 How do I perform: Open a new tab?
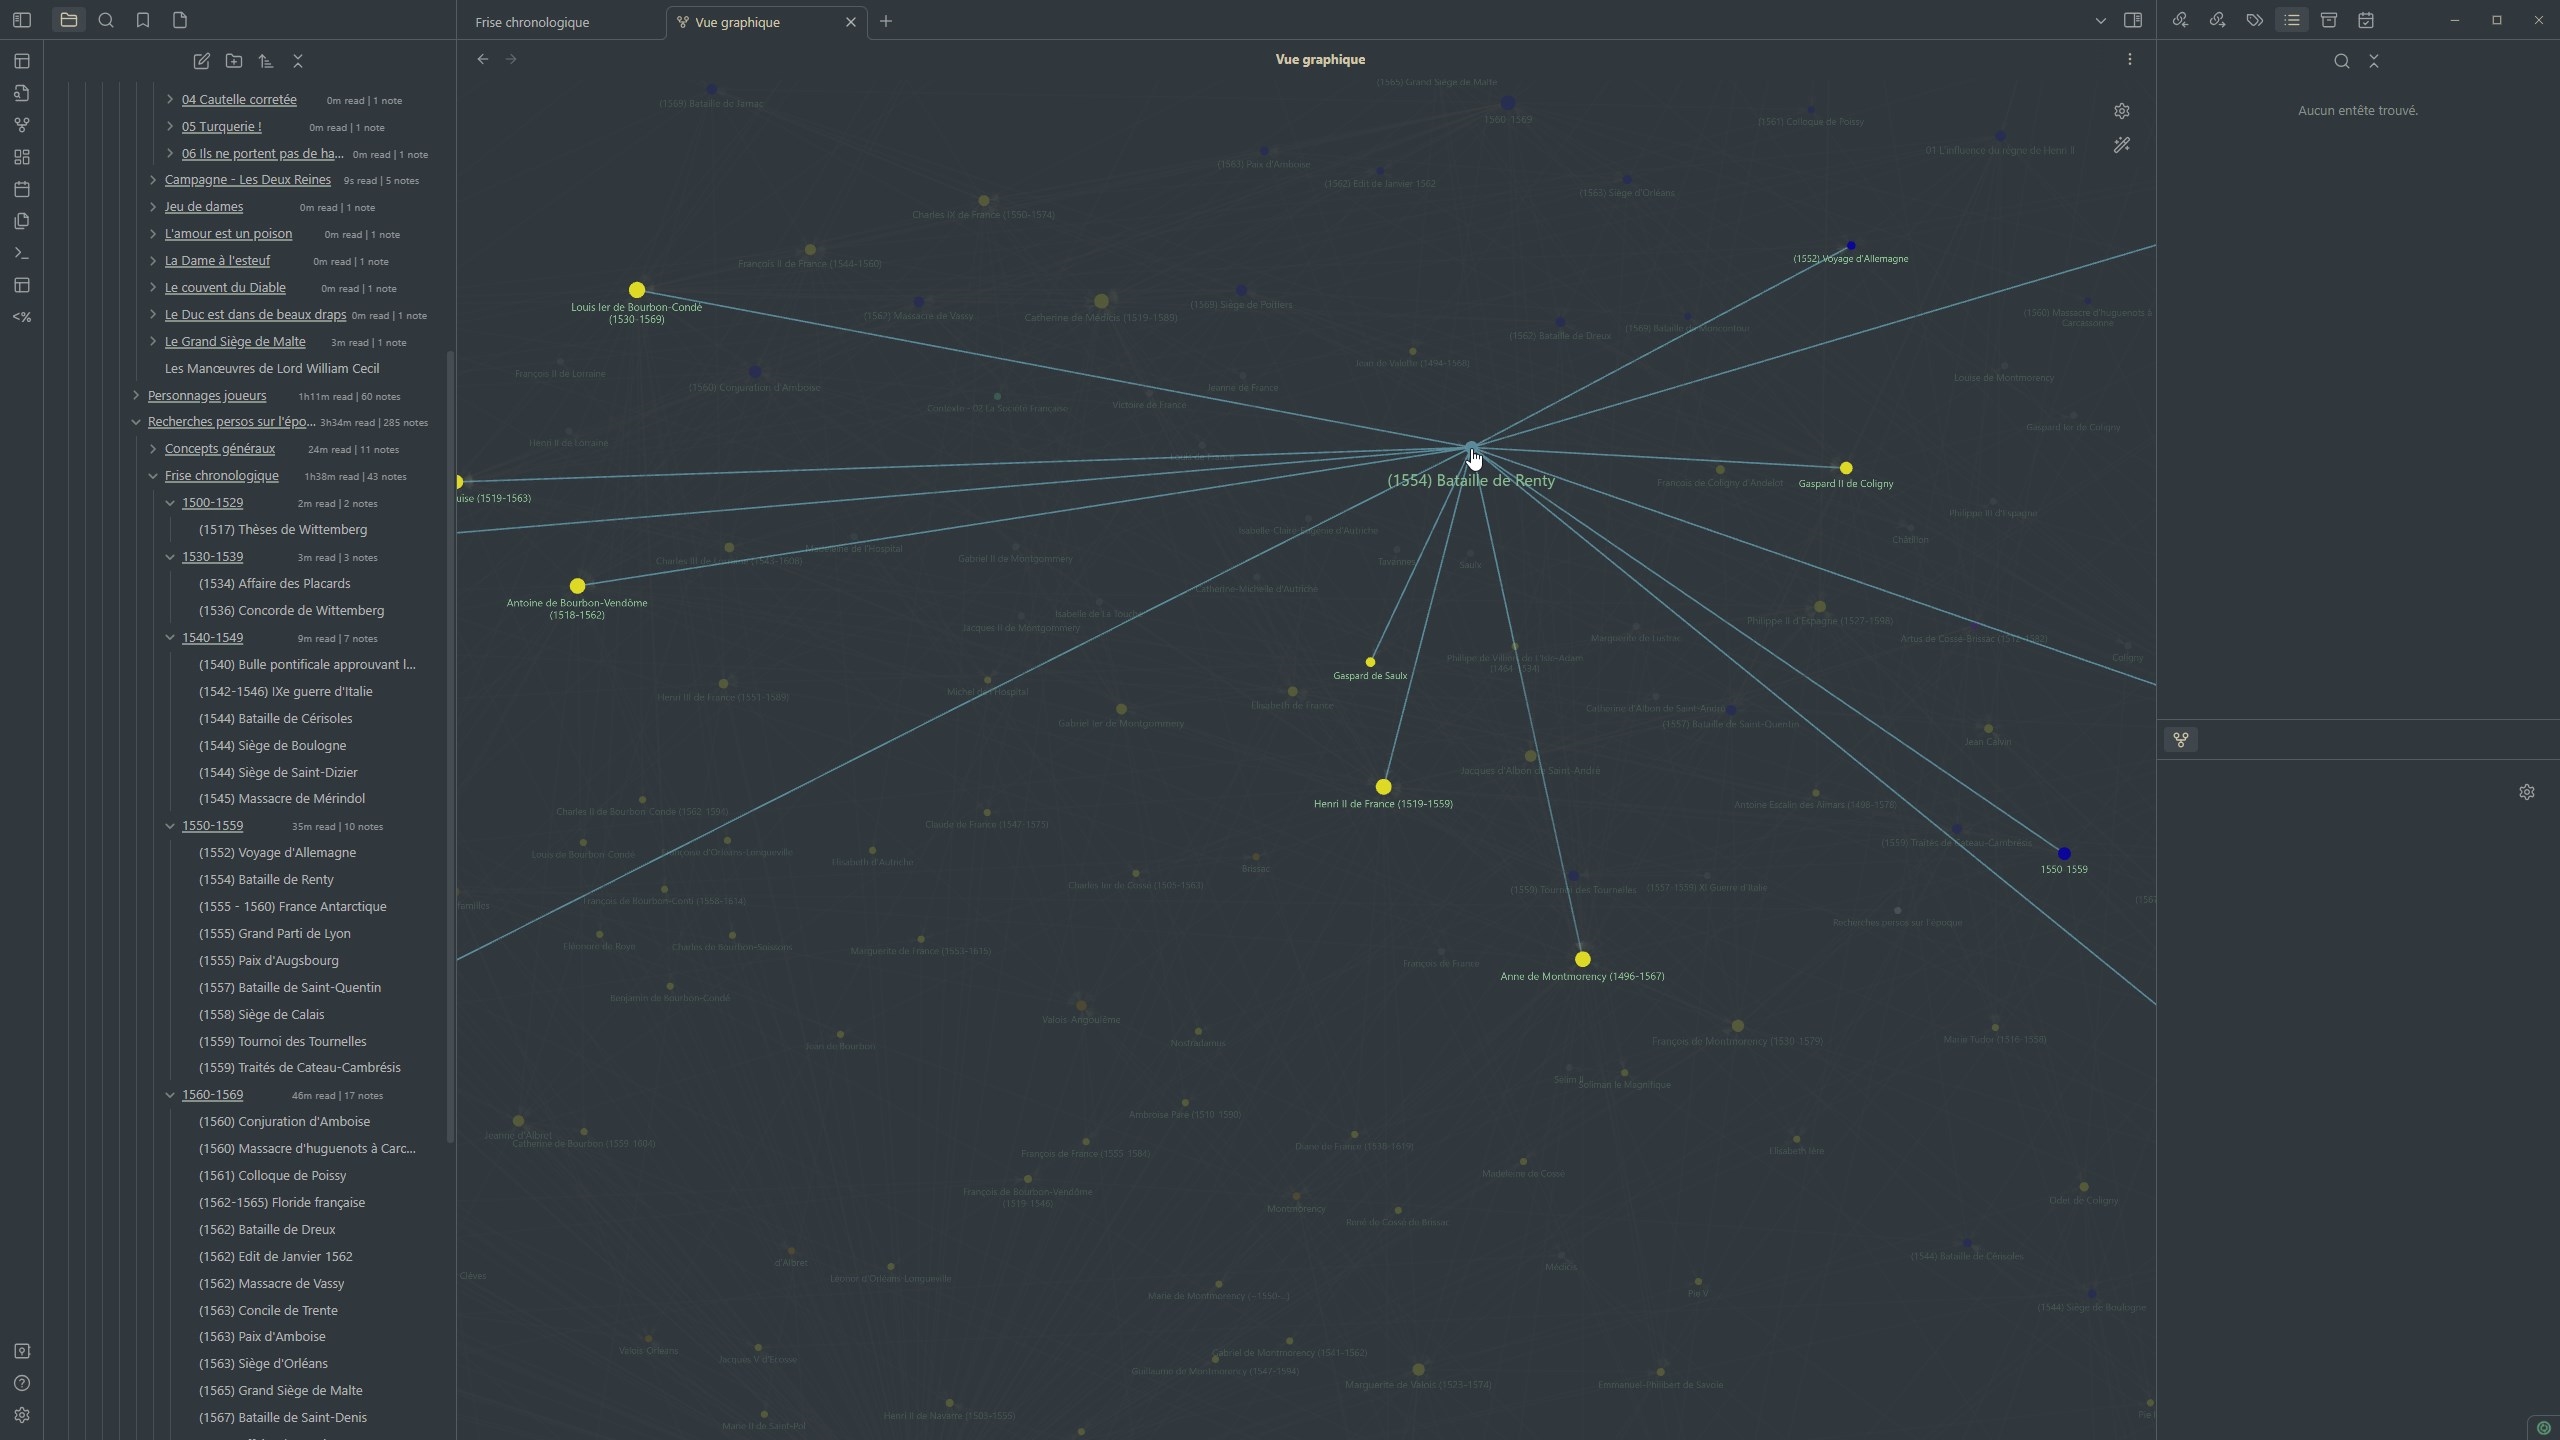(x=885, y=21)
